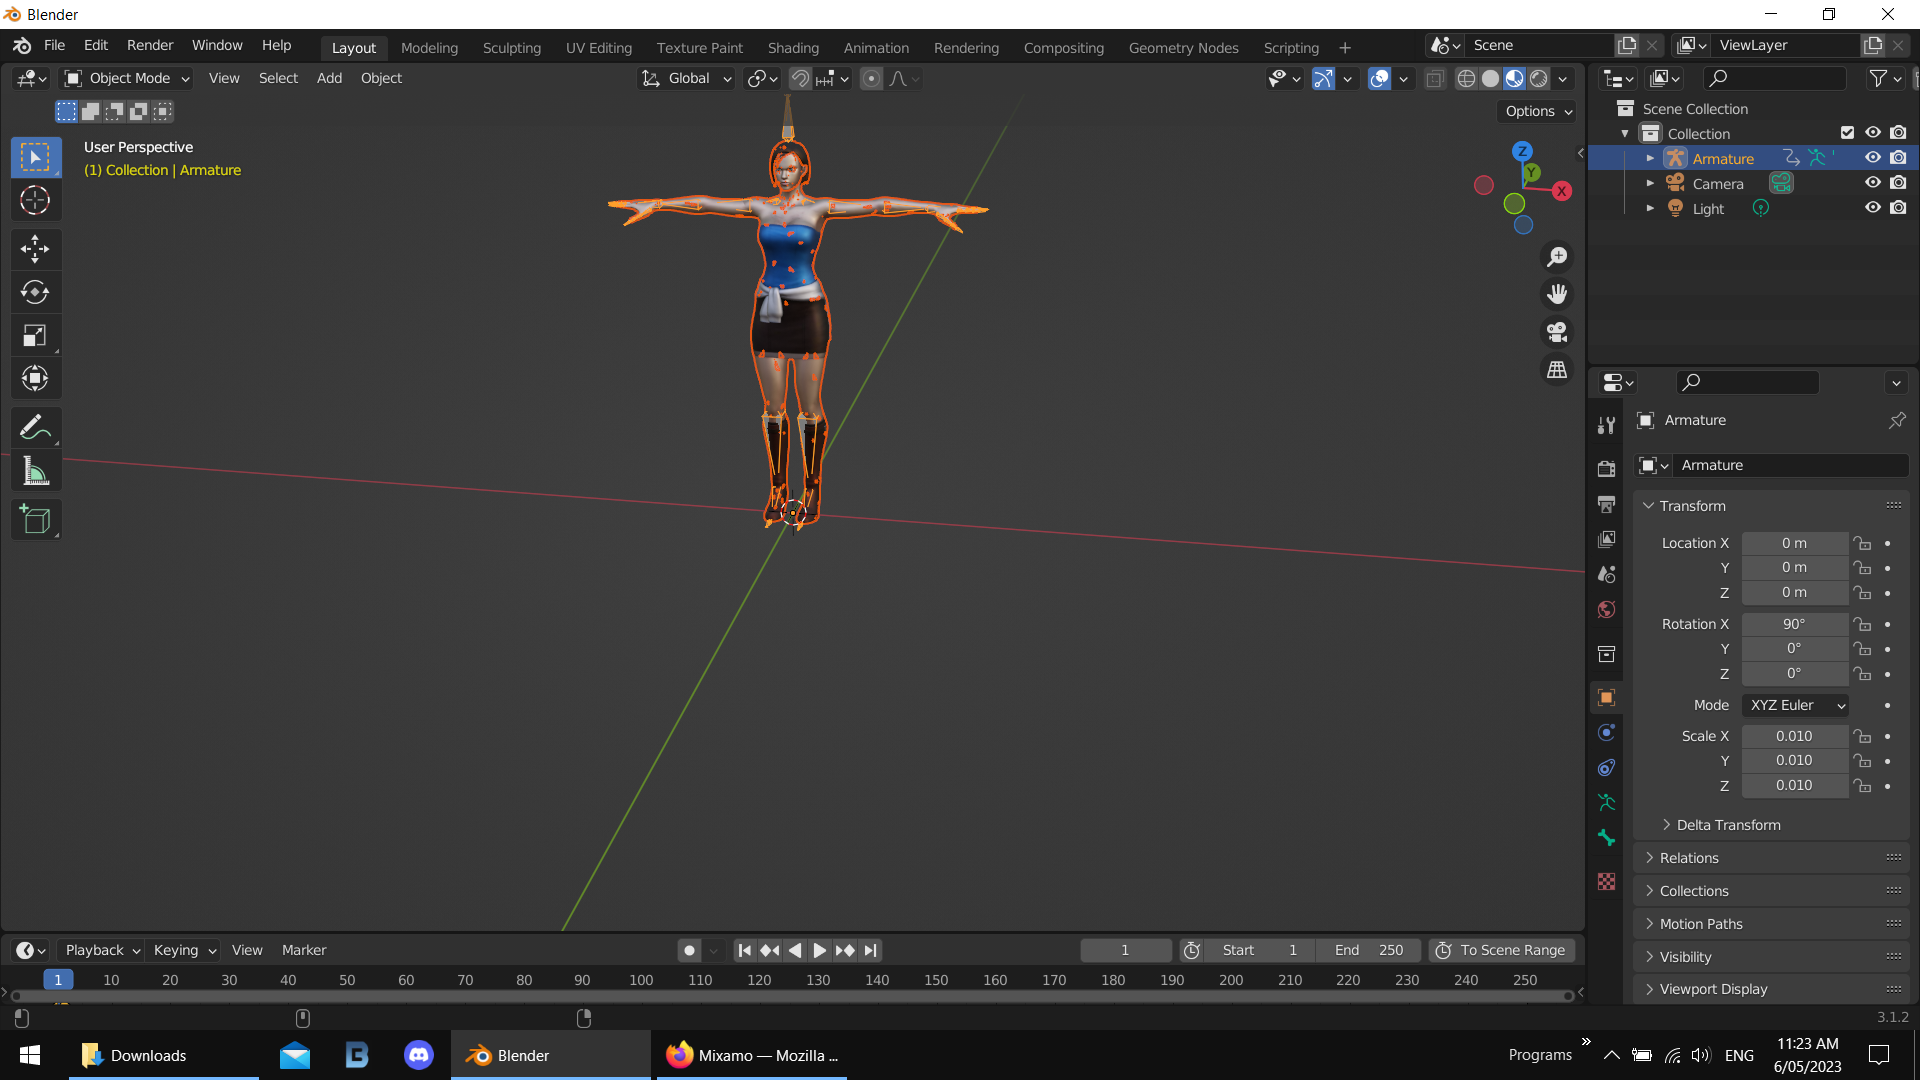Activate the Annotate pencil tool

pyautogui.click(x=35, y=428)
